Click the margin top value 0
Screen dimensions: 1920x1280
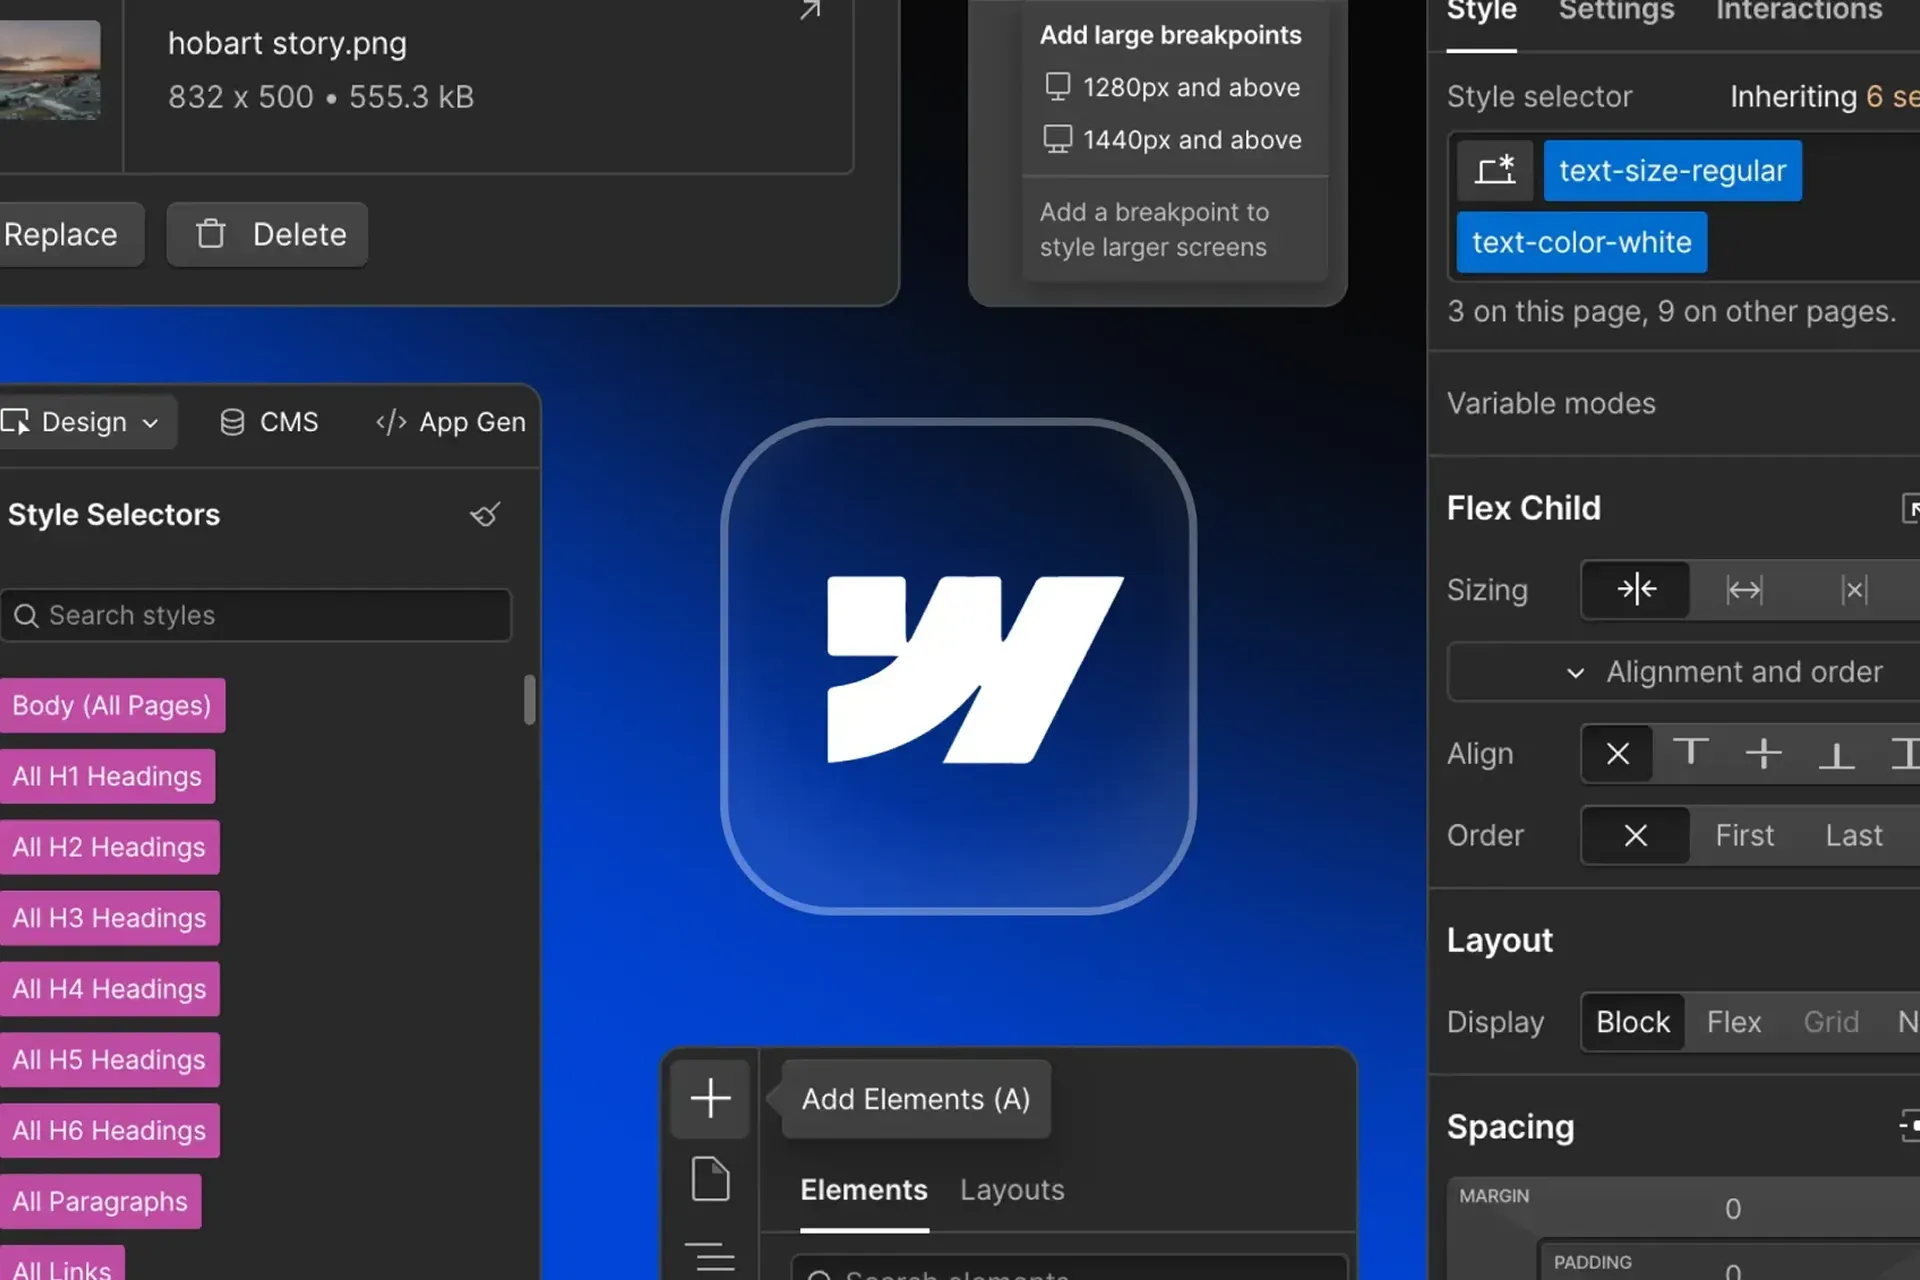(1733, 1209)
